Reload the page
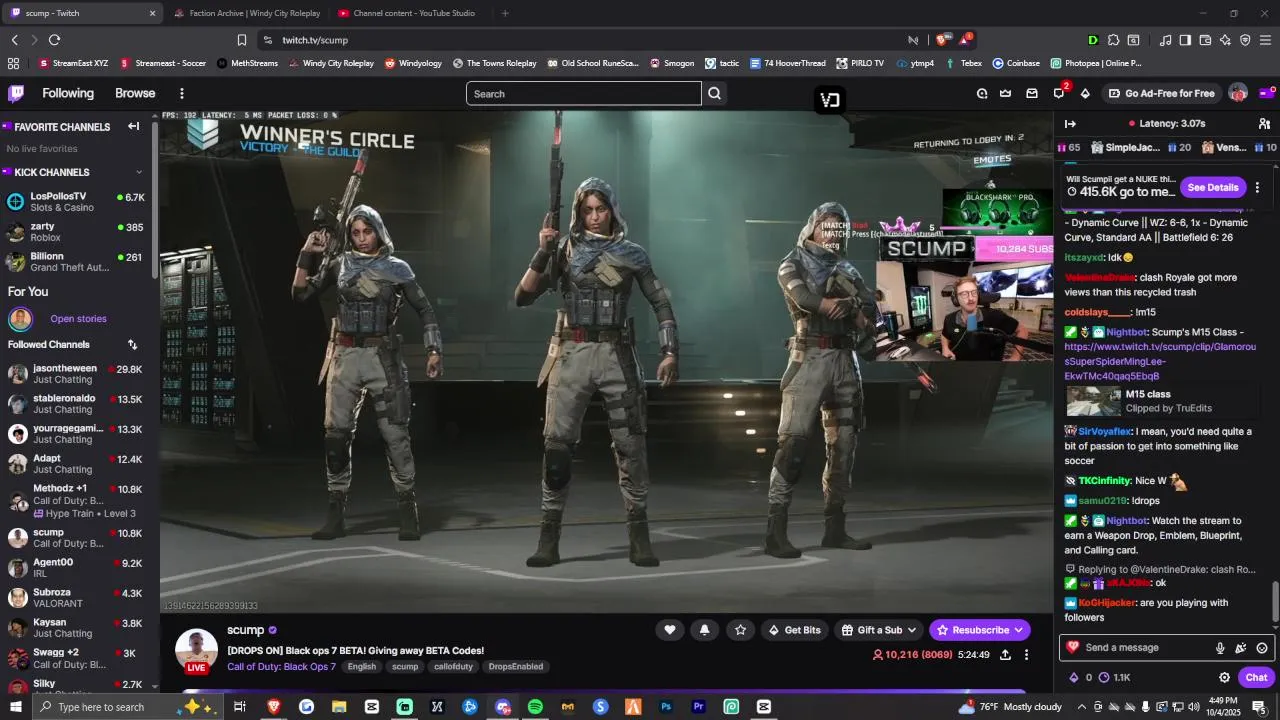The width and height of the screenshot is (1280, 720). pyautogui.click(x=54, y=40)
